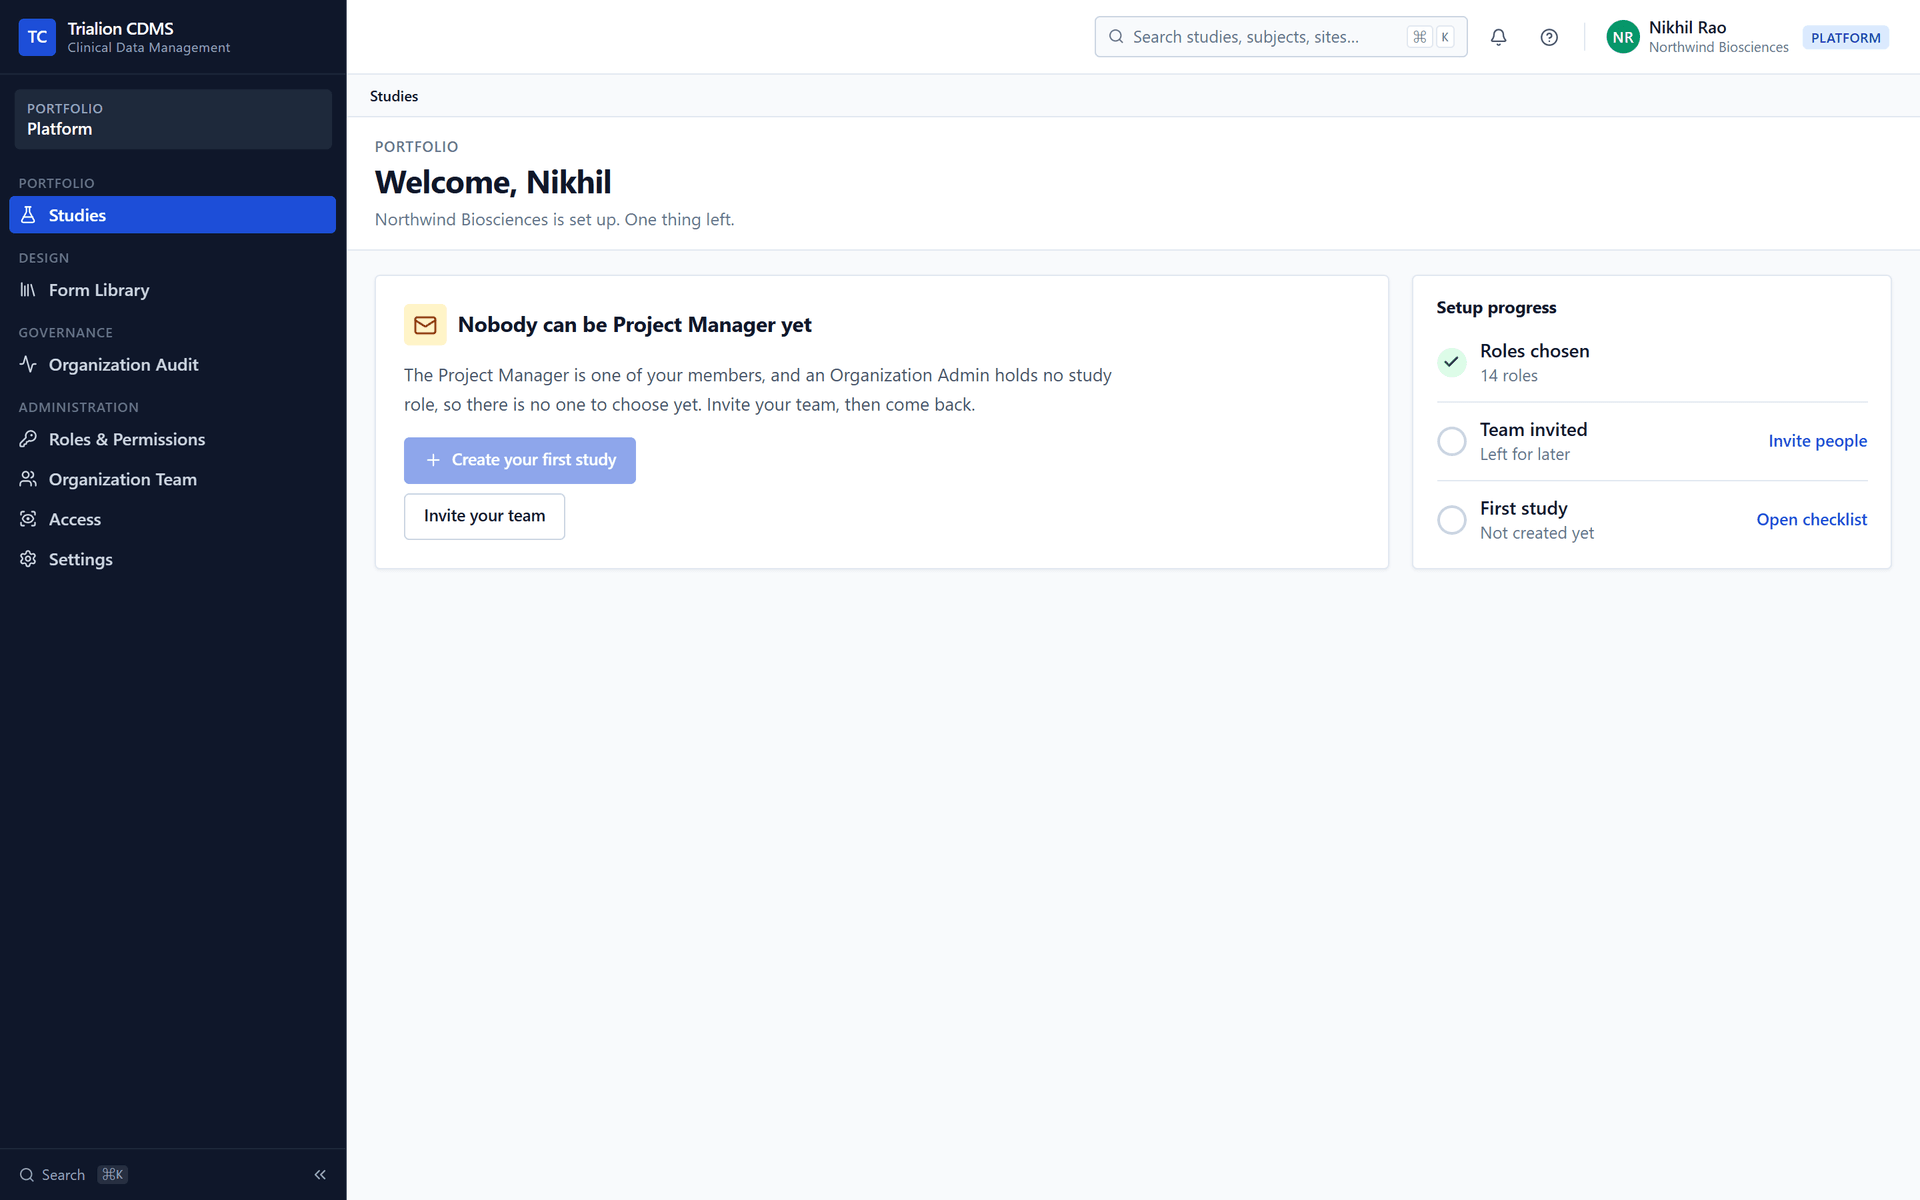The width and height of the screenshot is (1920, 1200).
Task: Click the Invite your team button
Action: click(484, 516)
